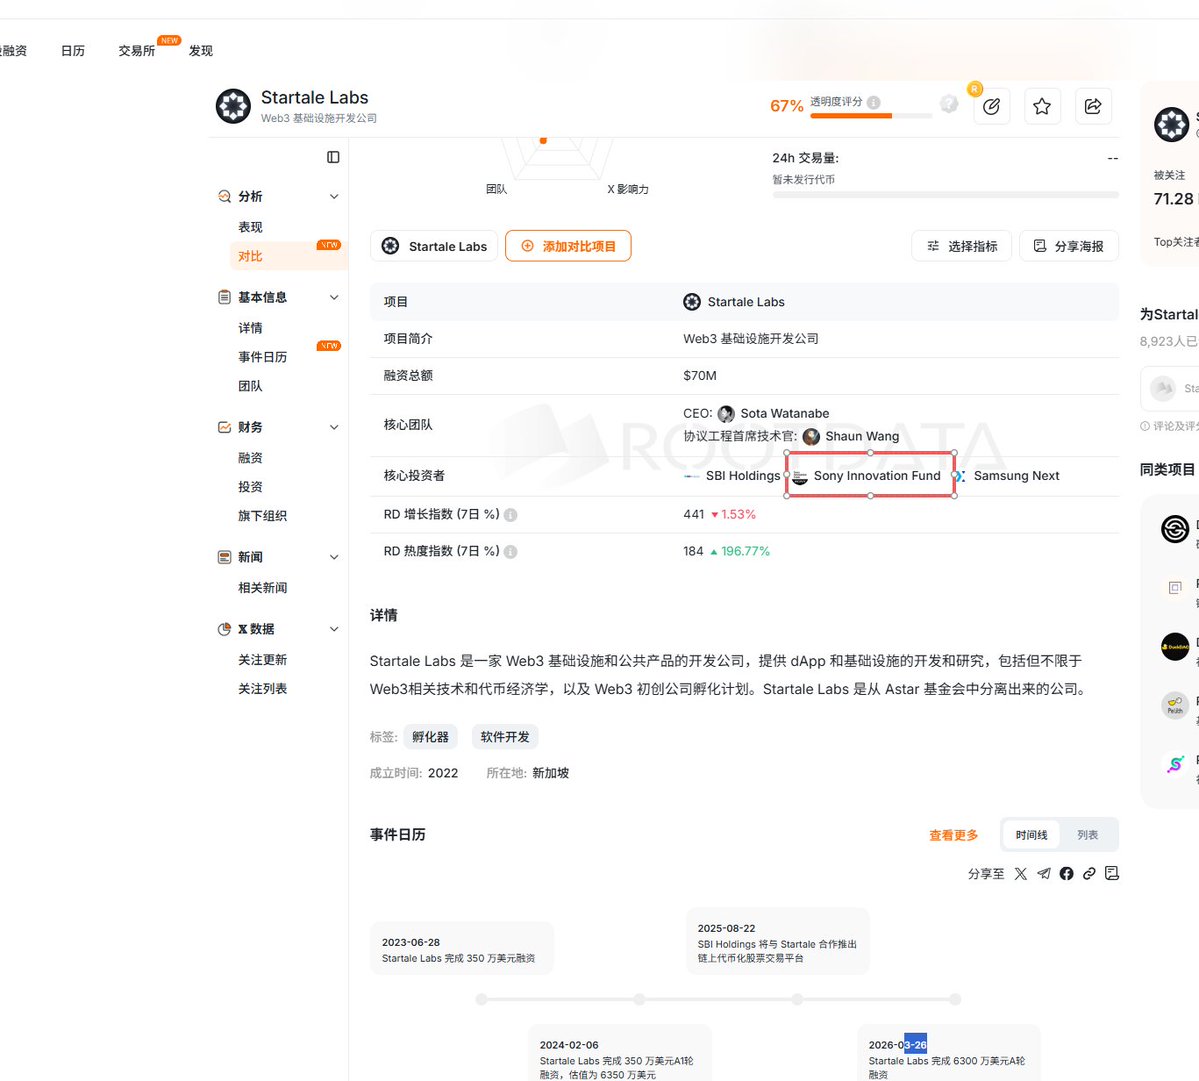
Task: Open Sota Watanabe avatar
Action: [726, 414]
